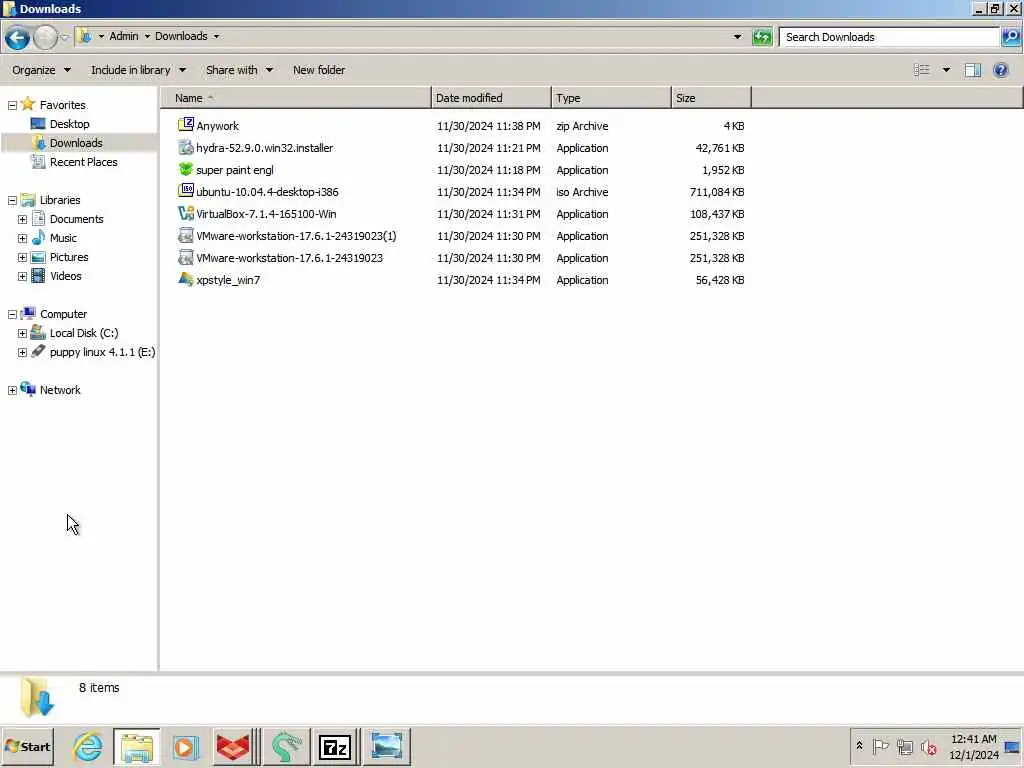The image size is (1024, 768).
Task: Expand the Music library node
Action: tap(22, 238)
